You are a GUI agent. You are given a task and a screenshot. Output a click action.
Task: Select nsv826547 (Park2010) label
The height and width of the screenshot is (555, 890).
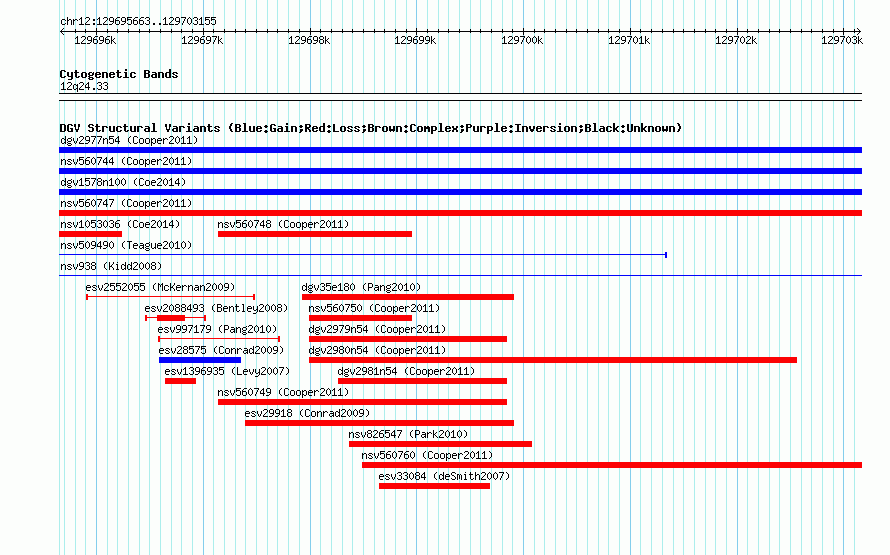[x=408, y=434]
